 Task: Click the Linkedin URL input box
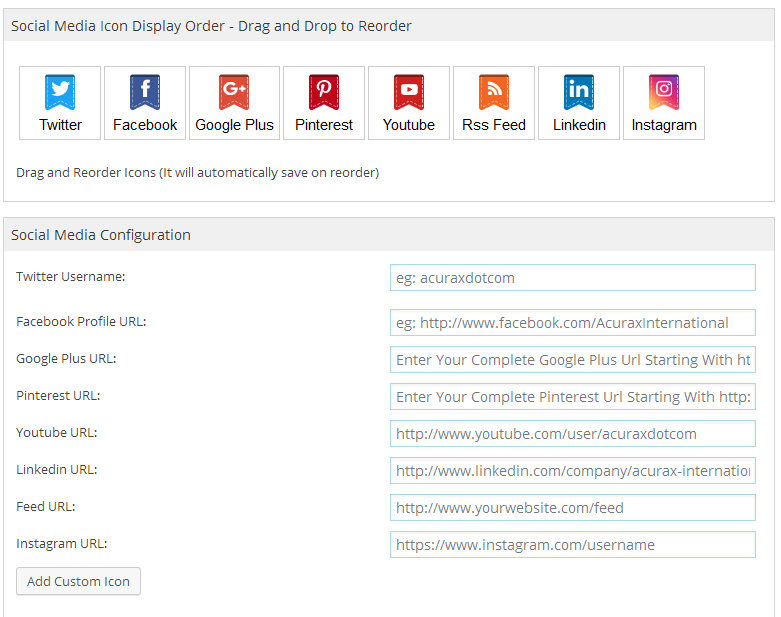coord(572,471)
